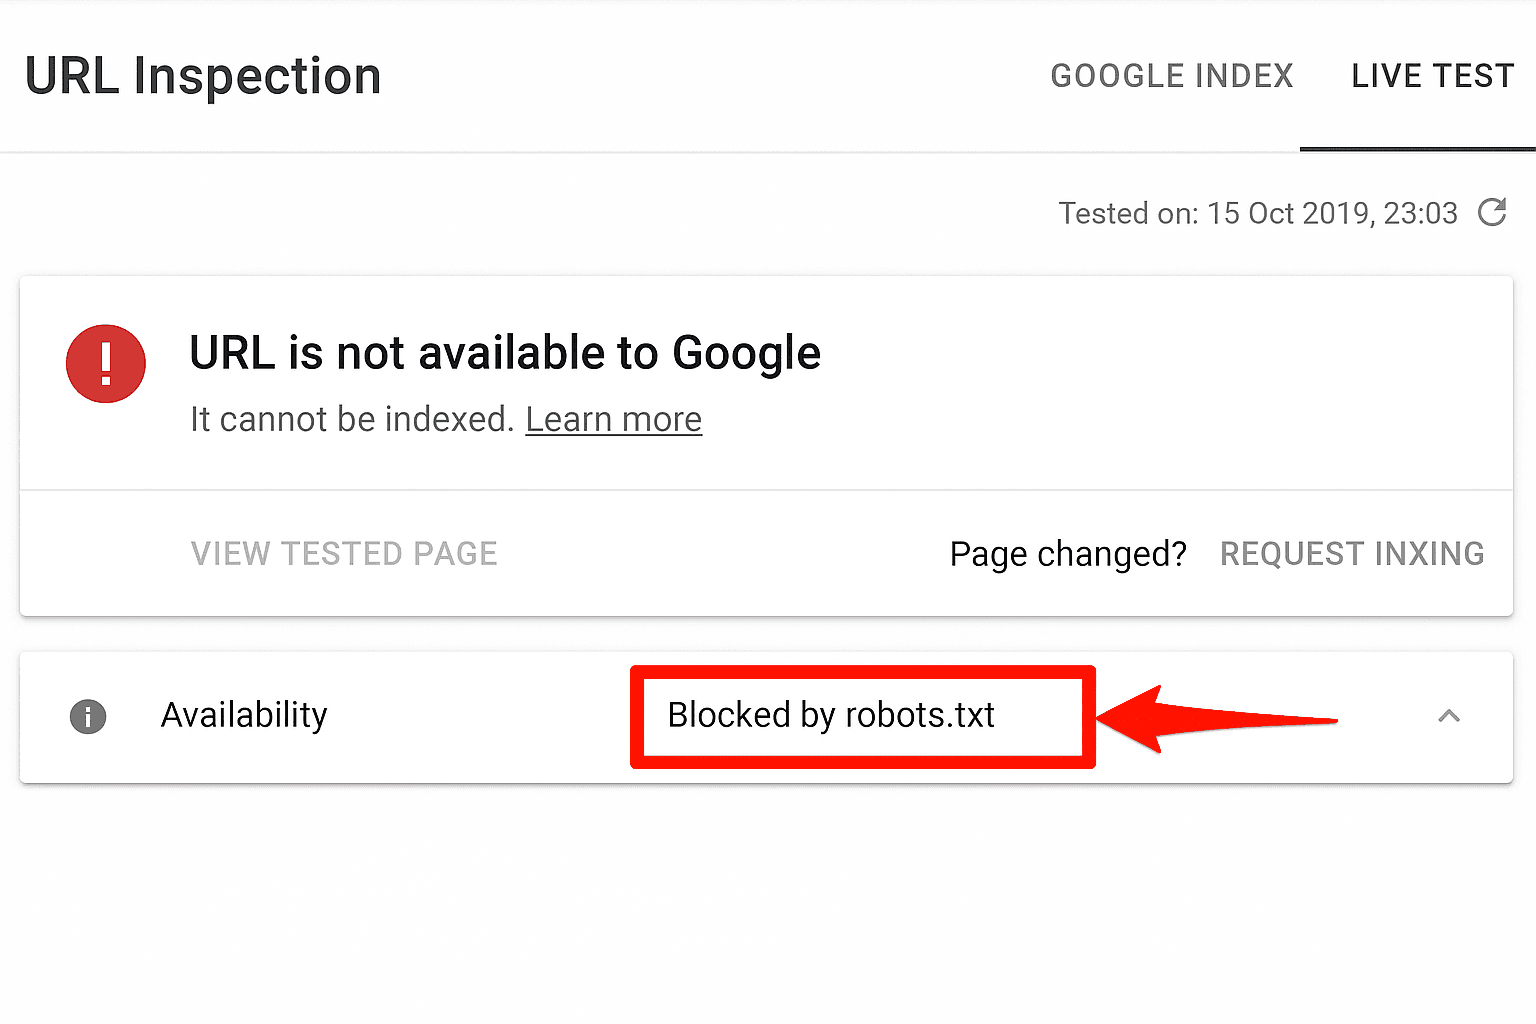
Task: Select the 'Blocked by robots.txt' status text
Action: (x=830, y=716)
